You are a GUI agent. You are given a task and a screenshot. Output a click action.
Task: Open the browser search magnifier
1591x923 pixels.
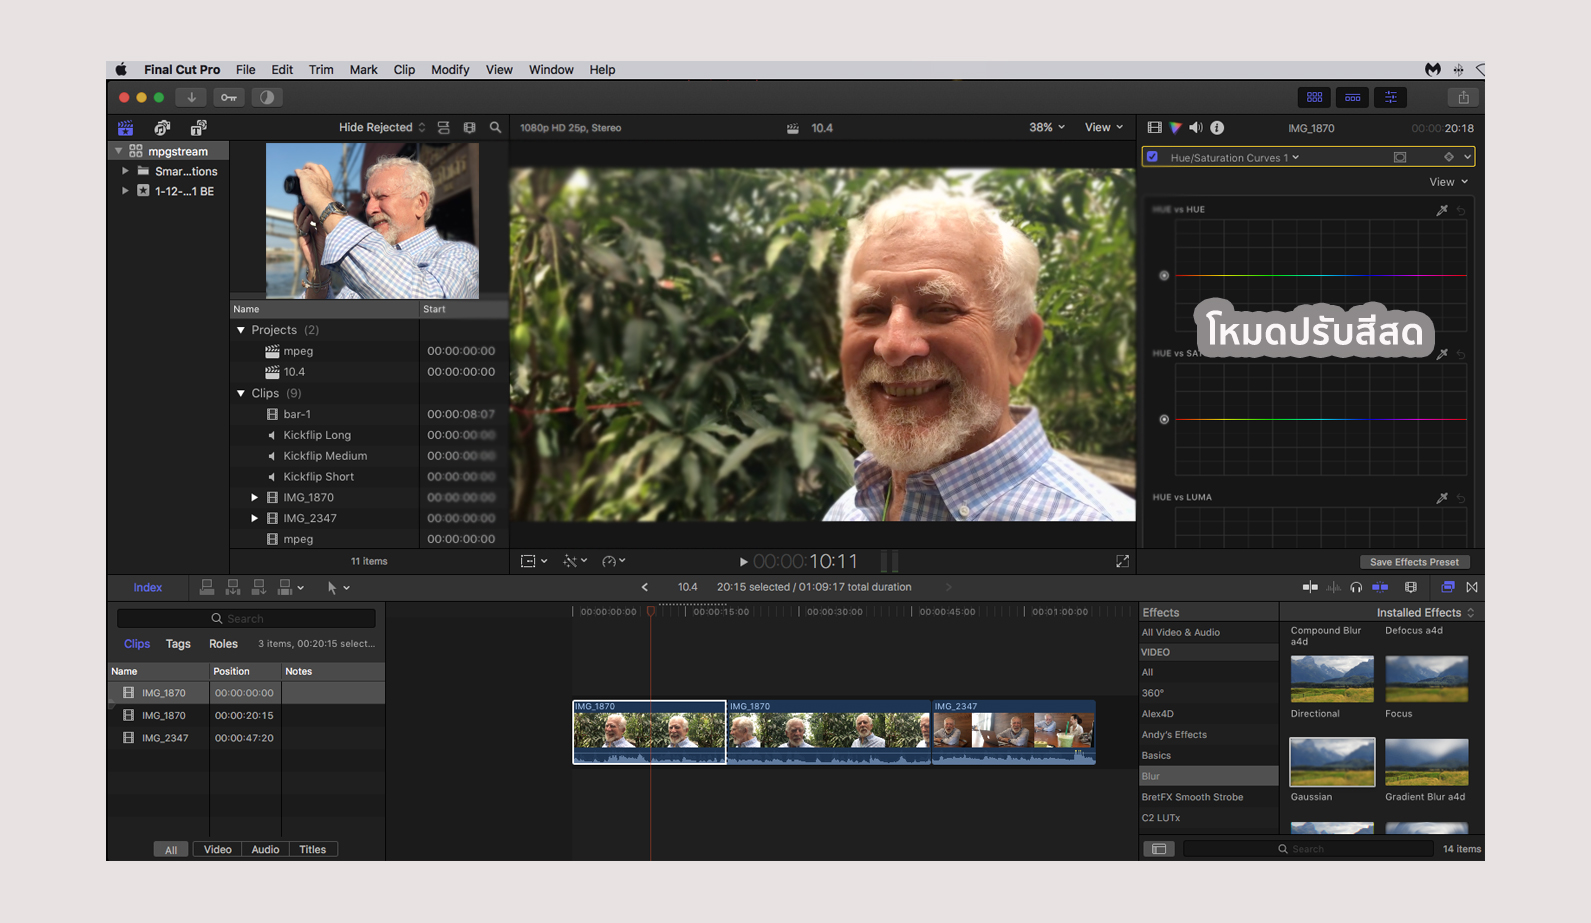[x=495, y=128]
